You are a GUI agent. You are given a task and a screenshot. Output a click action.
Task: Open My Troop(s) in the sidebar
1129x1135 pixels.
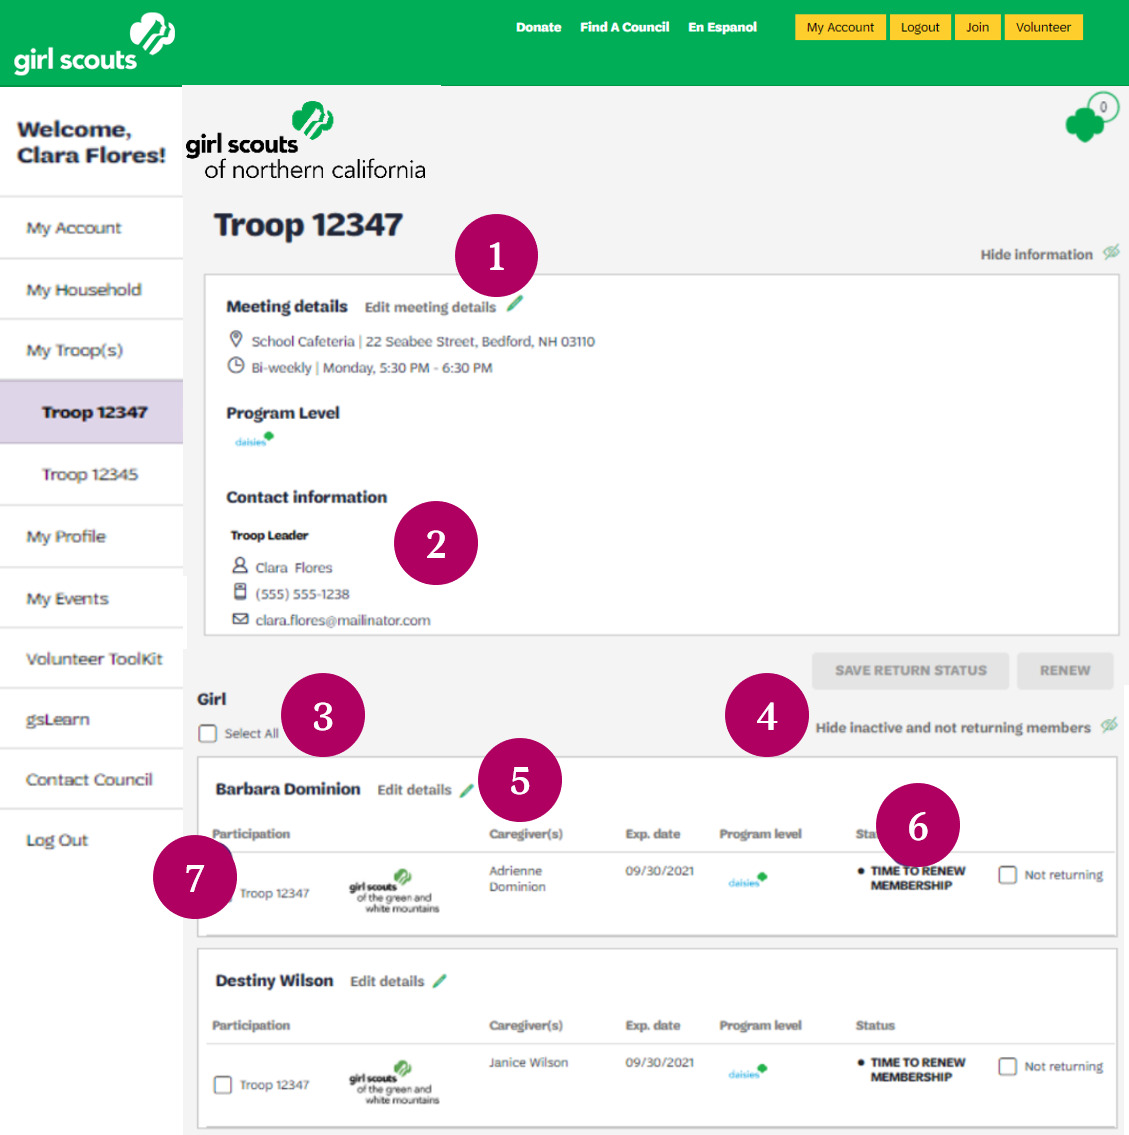(x=91, y=350)
